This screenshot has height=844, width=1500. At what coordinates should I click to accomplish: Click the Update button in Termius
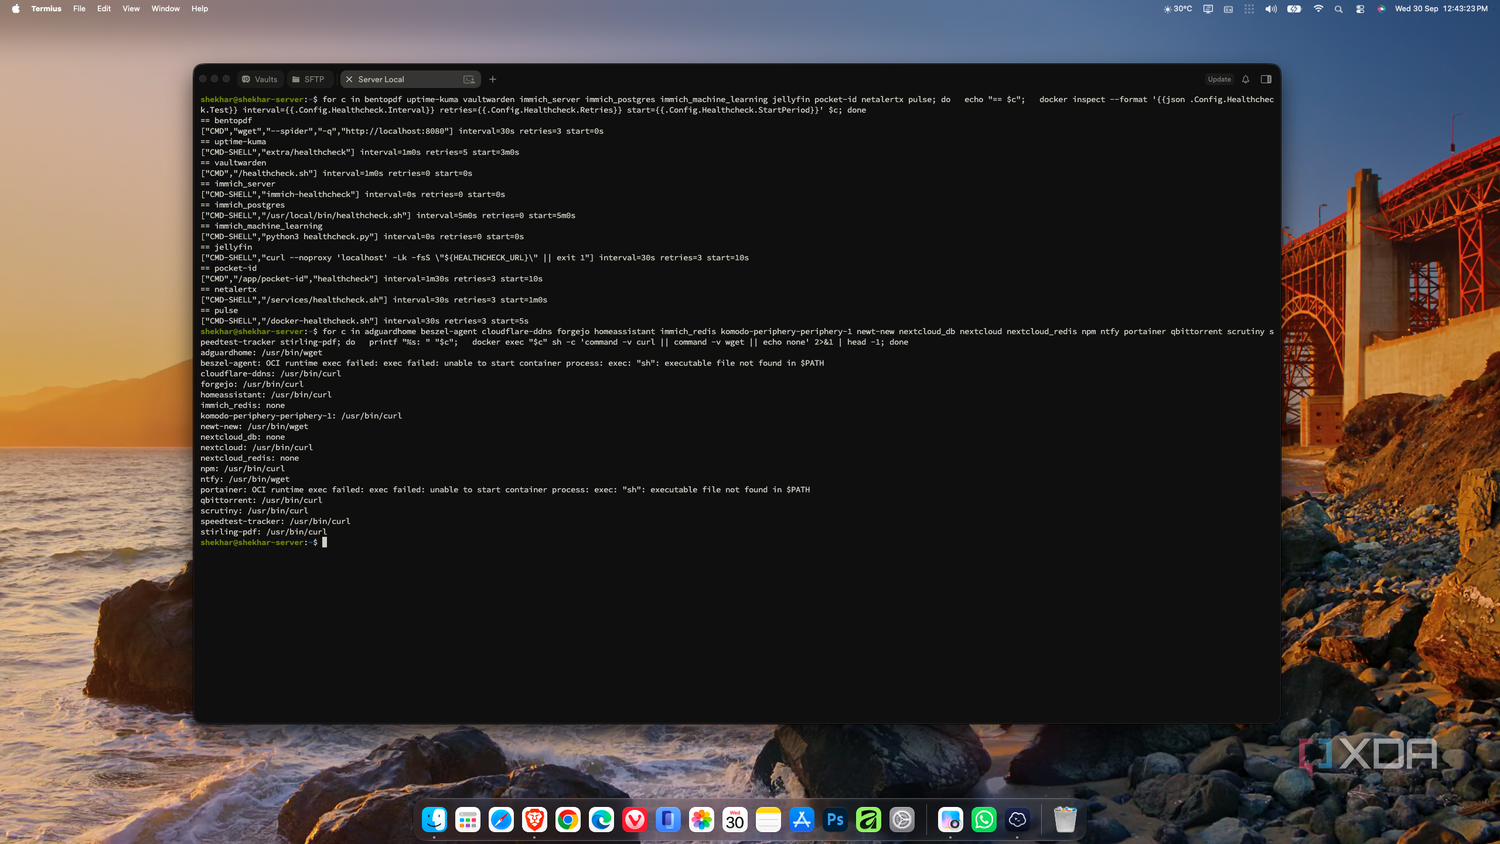1219,79
